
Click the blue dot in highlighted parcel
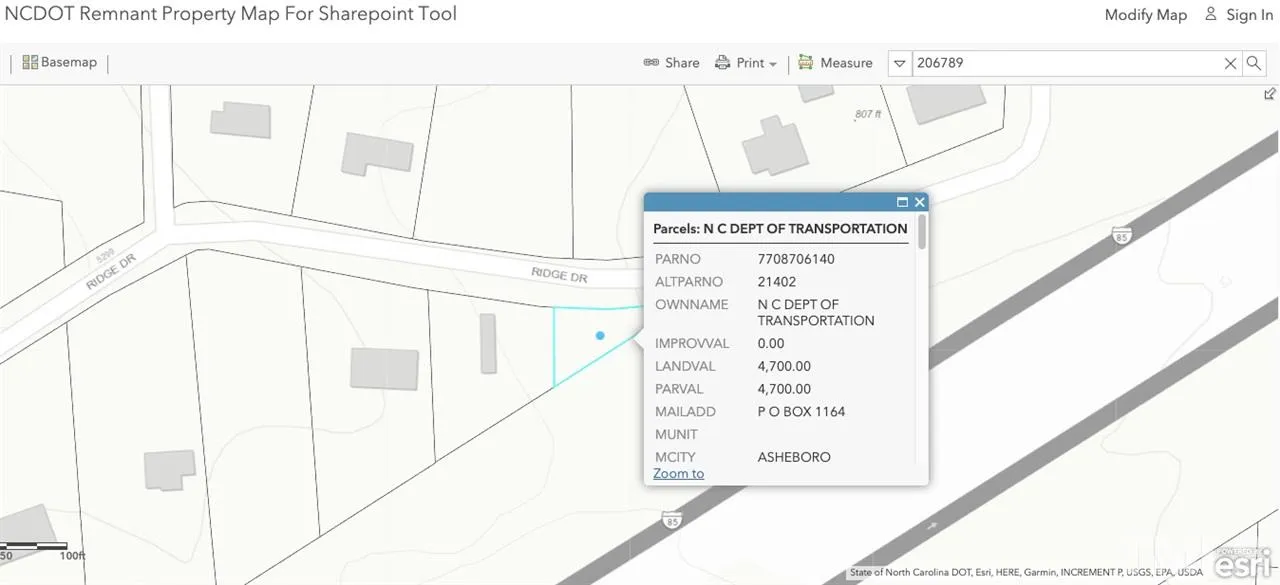600,336
